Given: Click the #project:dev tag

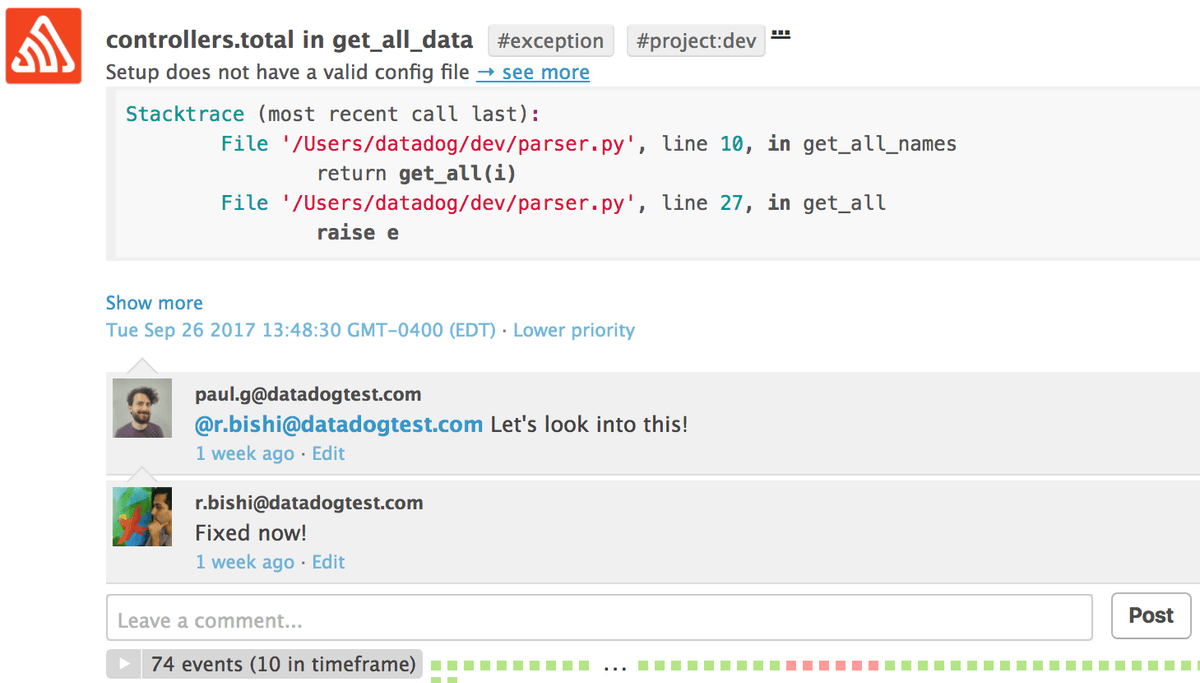Looking at the screenshot, I should click(696, 41).
